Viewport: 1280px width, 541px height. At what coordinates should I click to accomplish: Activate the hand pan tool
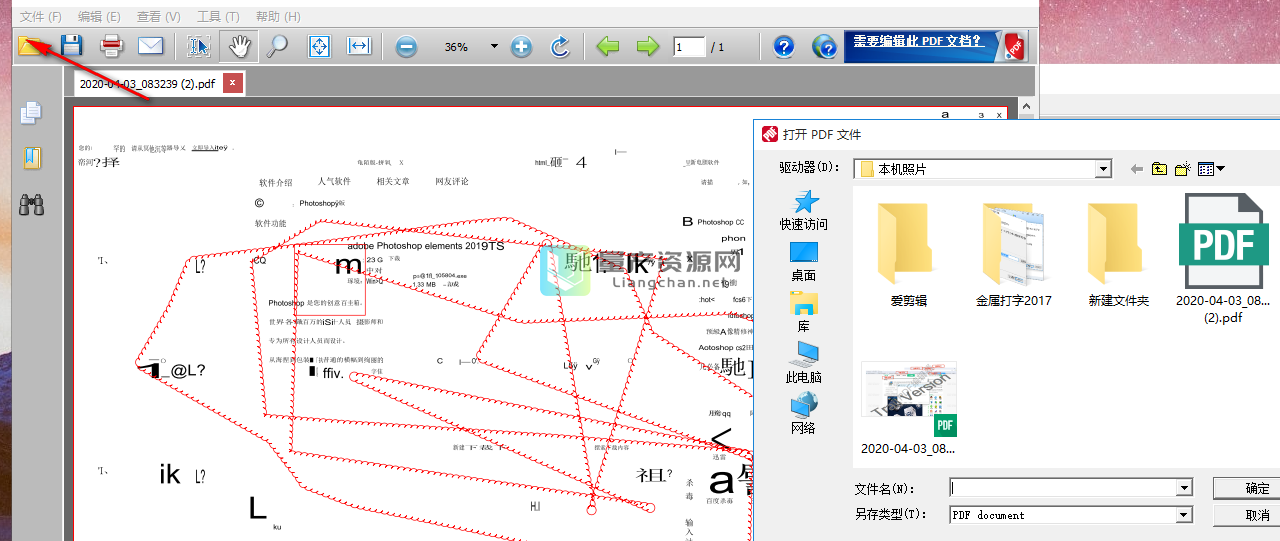tap(240, 46)
